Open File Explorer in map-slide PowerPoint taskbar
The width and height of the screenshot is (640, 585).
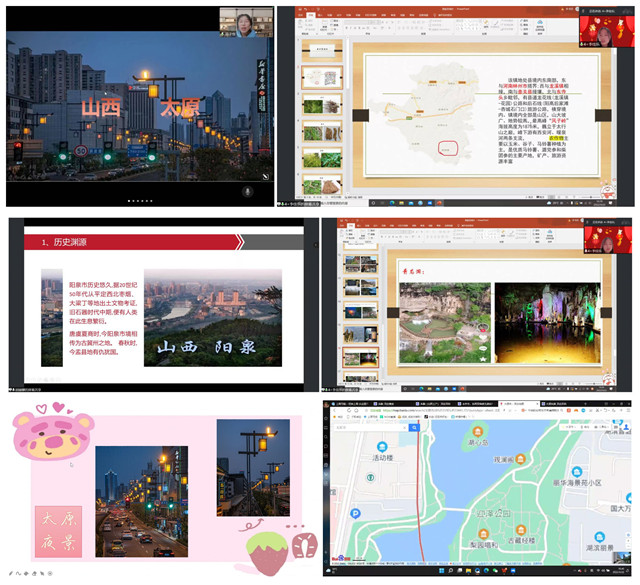[x=402, y=202]
